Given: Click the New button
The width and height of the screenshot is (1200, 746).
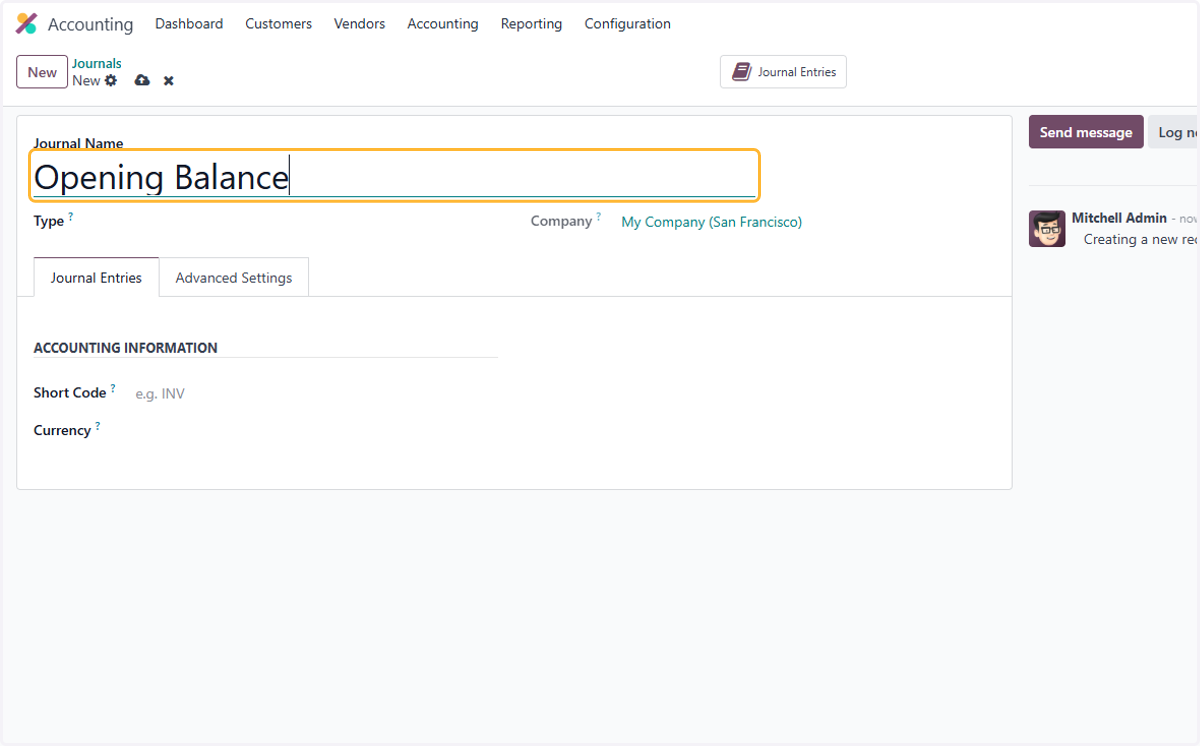Looking at the screenshot, I should click(42, 72).
